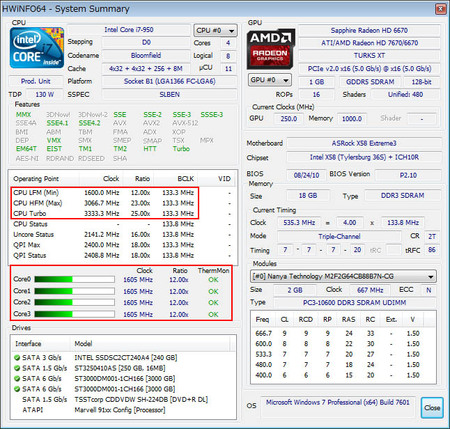The image size is (450, 429).
Task: Click the SSE4.2 feature label
Action: pyautogui.click(x=89, y=123)
